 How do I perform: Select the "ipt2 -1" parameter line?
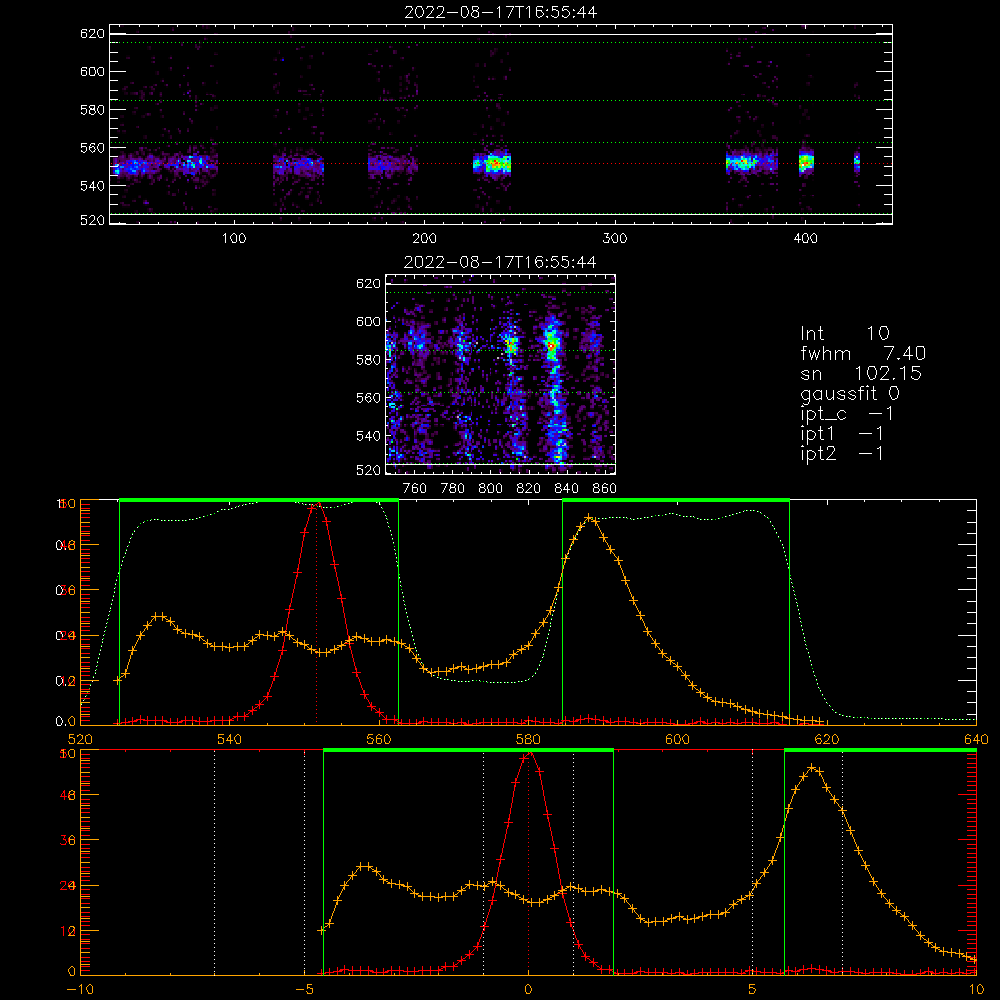[x=842, y=453]
